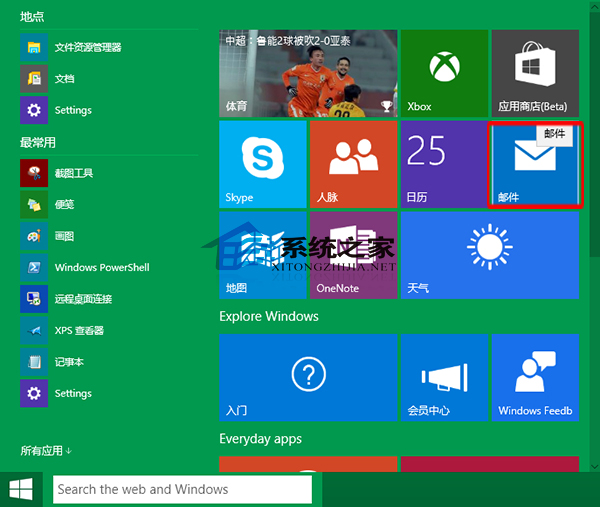Launch the 远程桌面连接 icon
The image size is (600, 507).
(x=34, y=299)
